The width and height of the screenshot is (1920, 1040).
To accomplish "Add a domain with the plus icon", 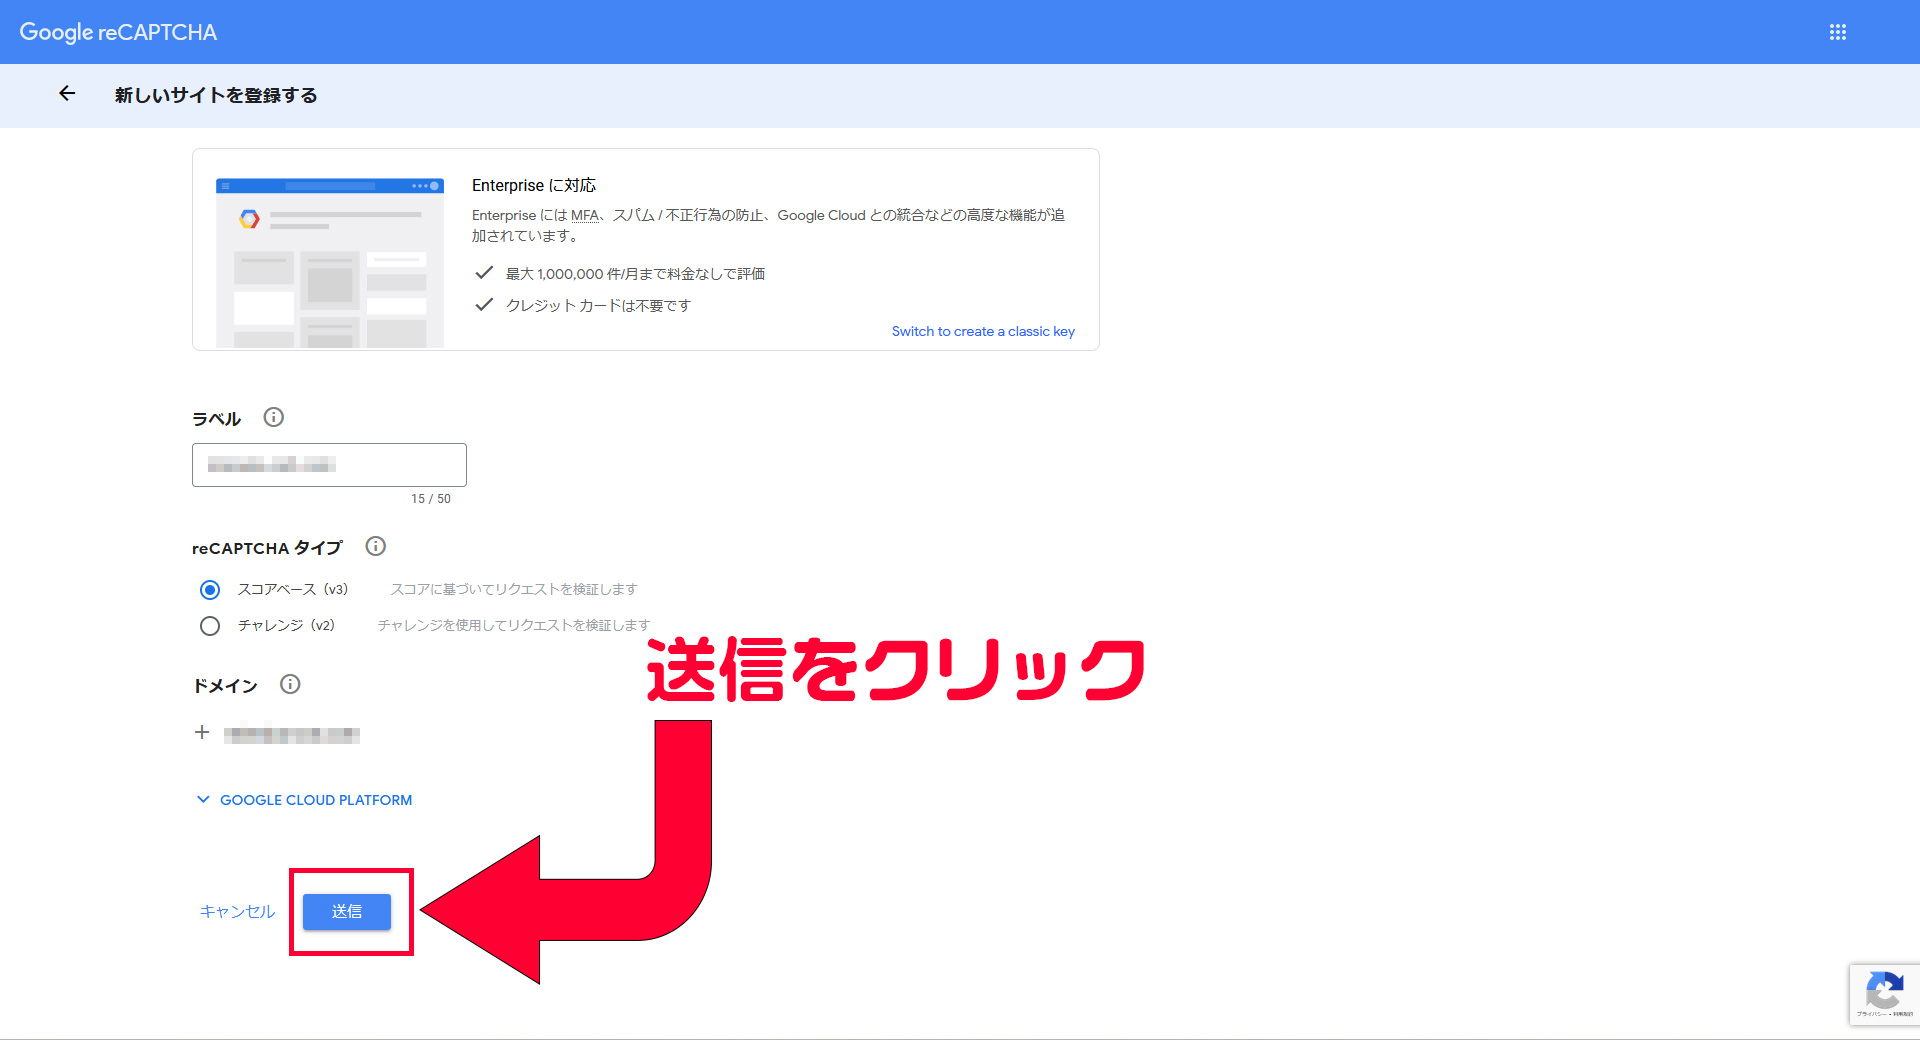I will pos(202,732).
